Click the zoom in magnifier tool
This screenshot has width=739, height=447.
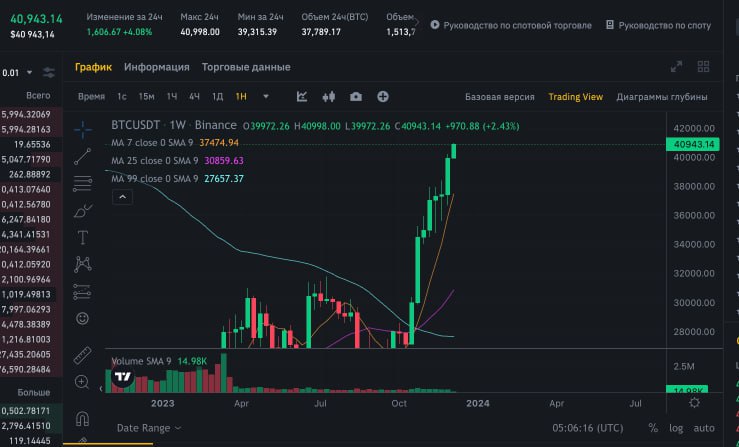coord(83,382)
